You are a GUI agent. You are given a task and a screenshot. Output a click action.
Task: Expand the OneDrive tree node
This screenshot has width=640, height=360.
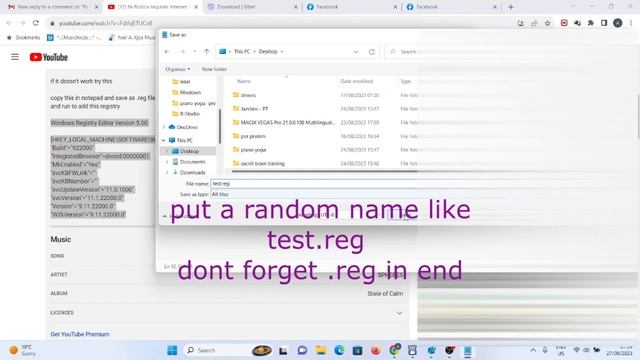[164, 127]
